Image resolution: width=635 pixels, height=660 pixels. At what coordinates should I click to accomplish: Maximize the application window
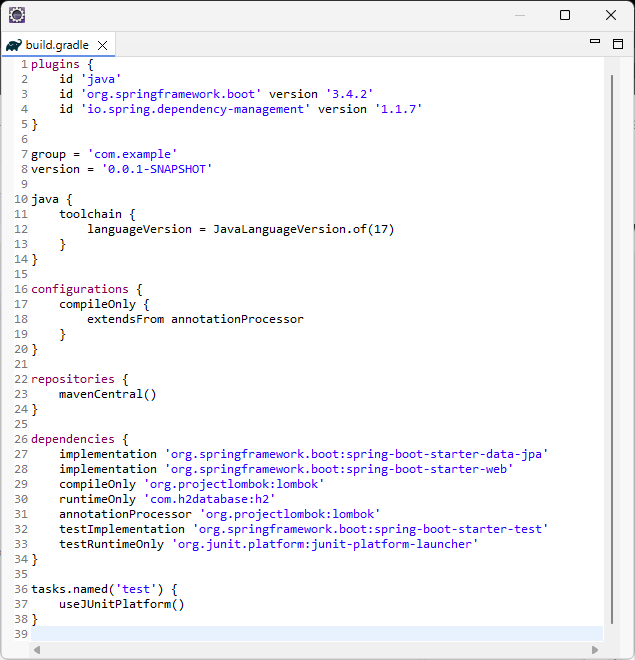[x=565, y=15]
